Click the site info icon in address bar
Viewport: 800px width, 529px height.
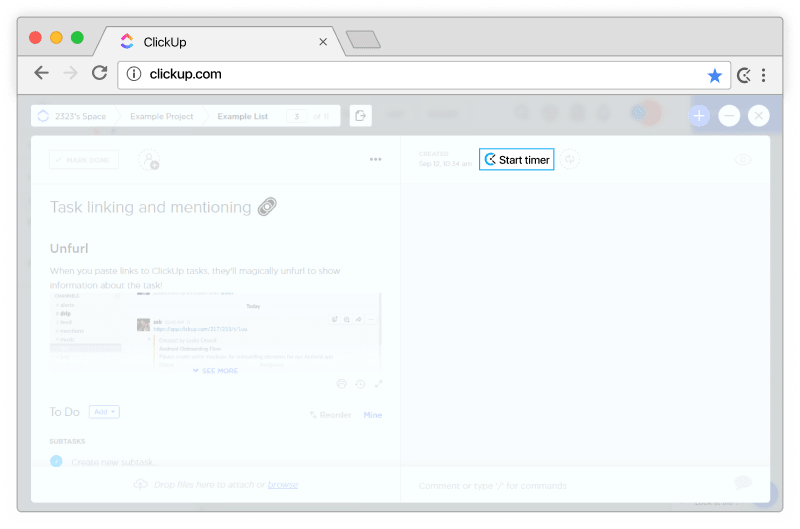pyautogui.click(x=134, y=74)
